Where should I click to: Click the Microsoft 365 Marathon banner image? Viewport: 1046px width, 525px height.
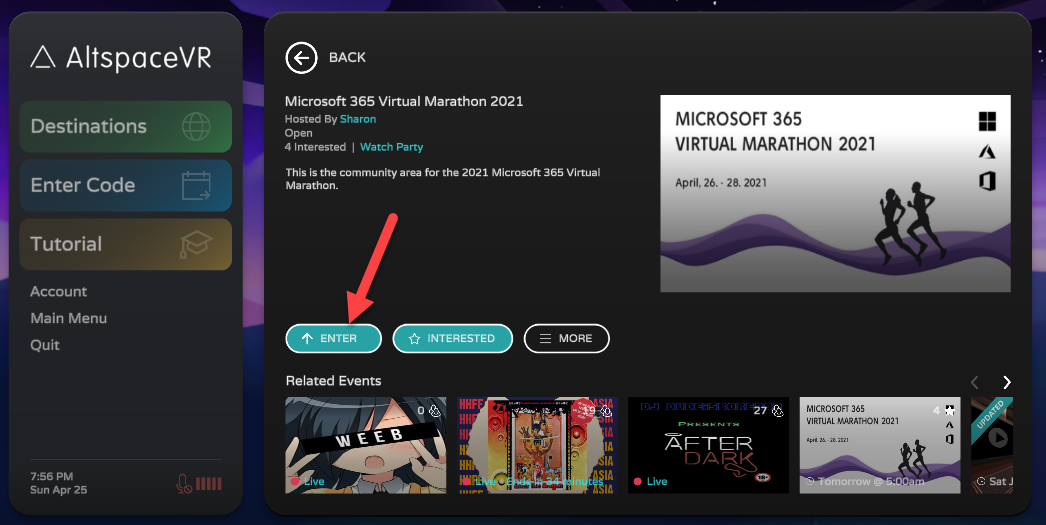835,193
